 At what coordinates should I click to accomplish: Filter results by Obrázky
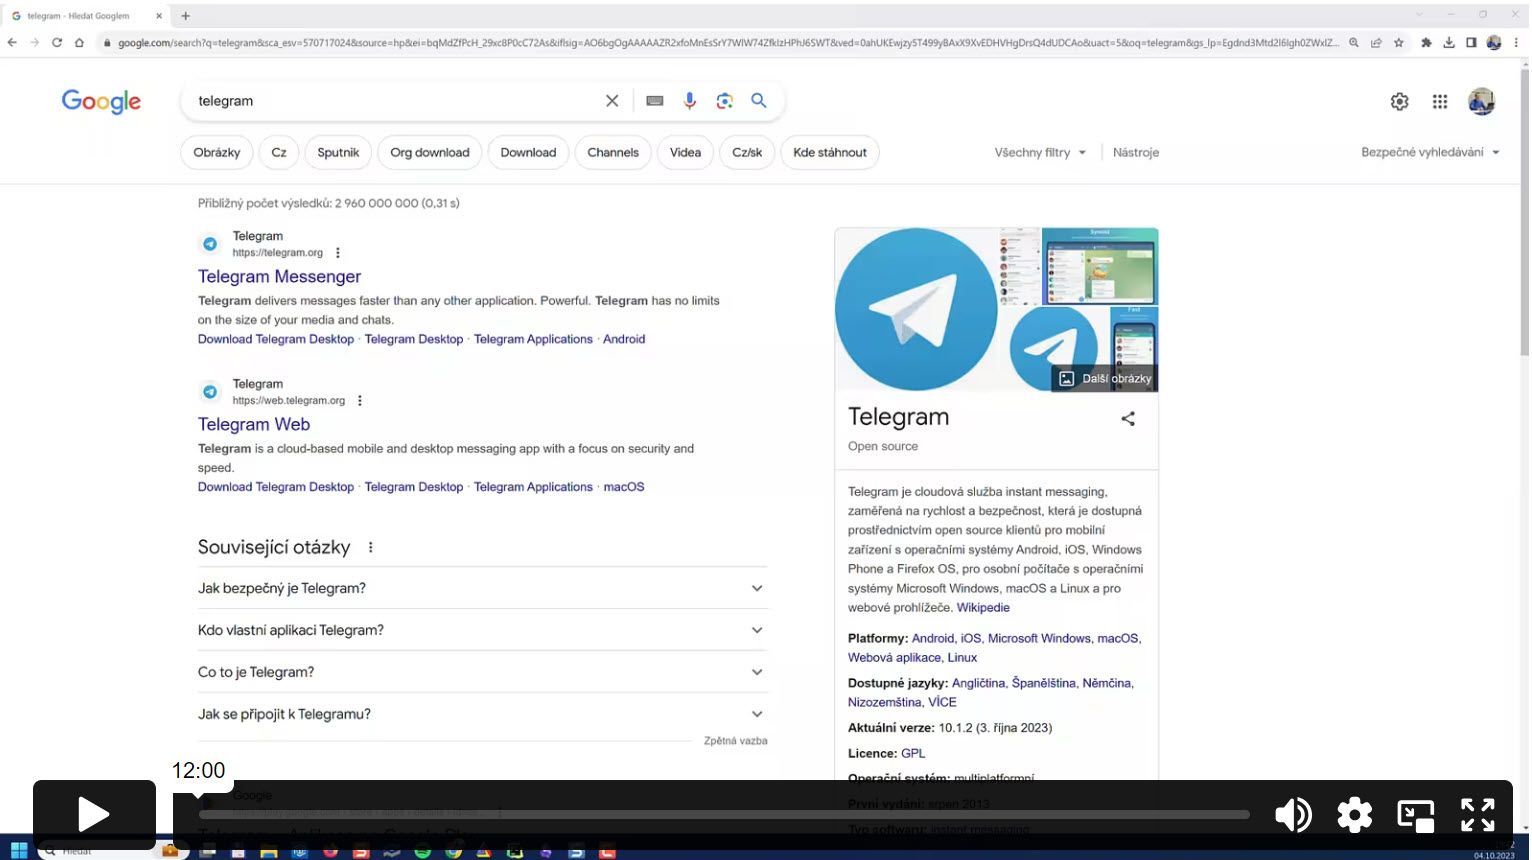pos(217,153)
